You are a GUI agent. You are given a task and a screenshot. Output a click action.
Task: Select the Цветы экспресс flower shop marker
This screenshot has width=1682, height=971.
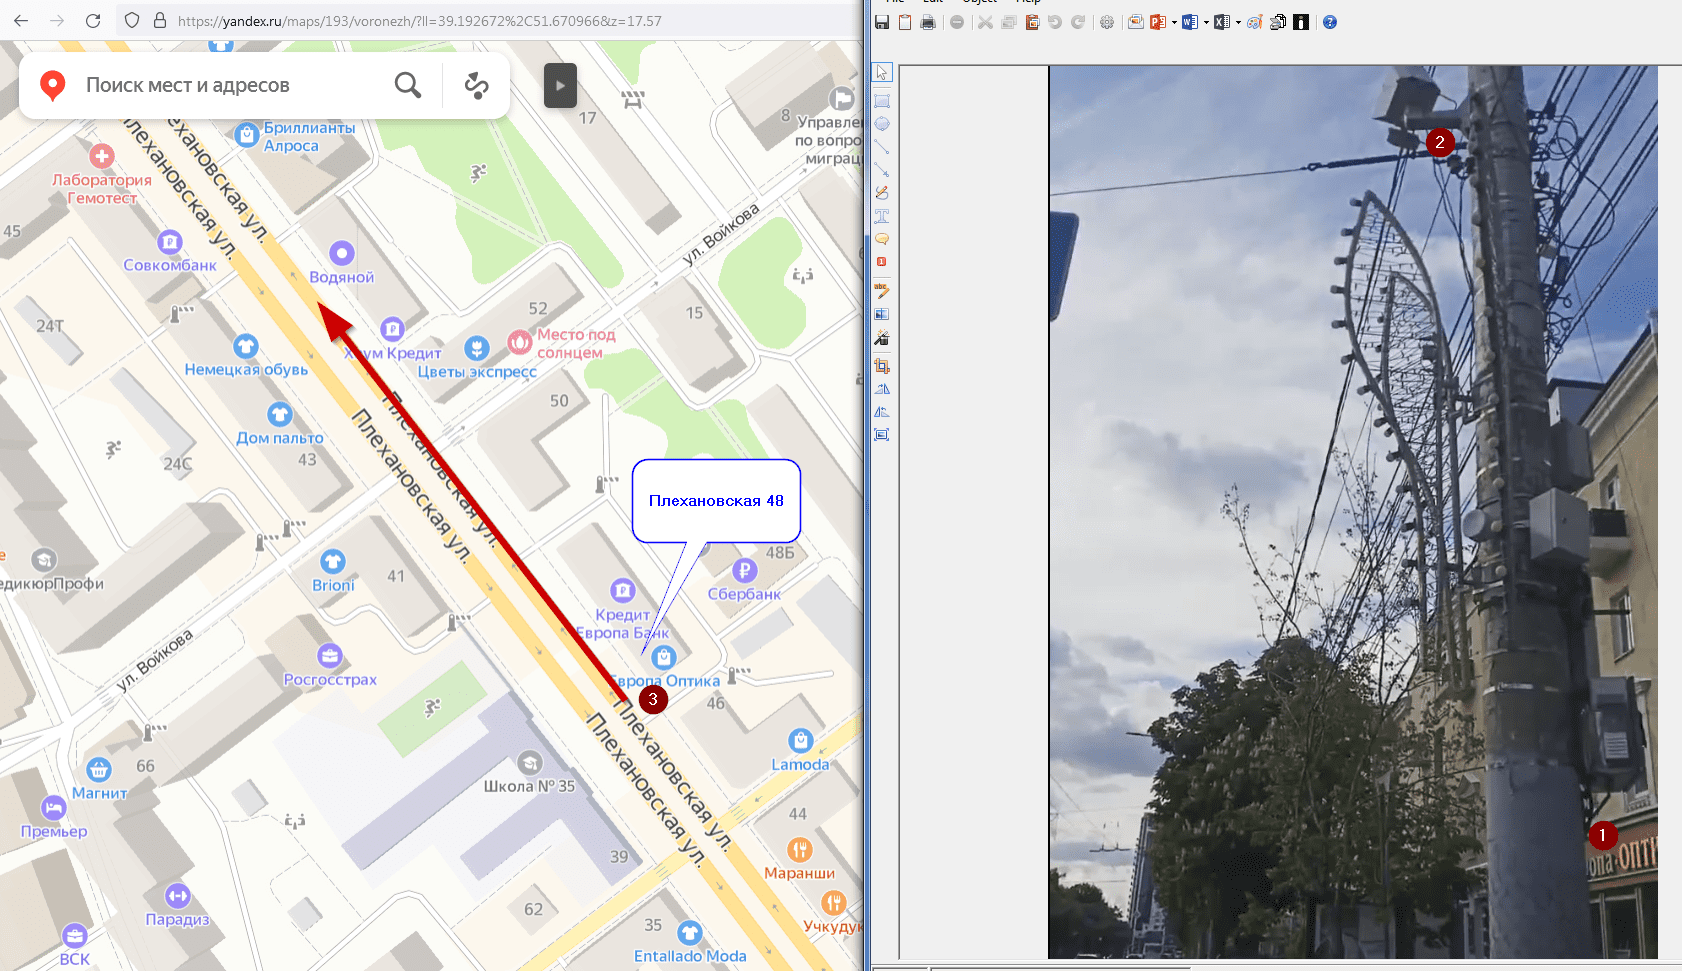(477, 348)
